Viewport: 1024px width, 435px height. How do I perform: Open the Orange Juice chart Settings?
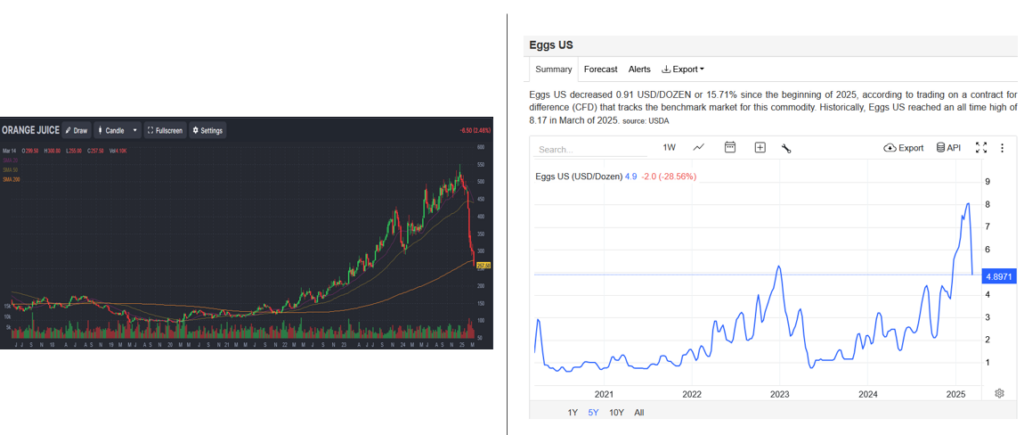click(x=208, y=130)
